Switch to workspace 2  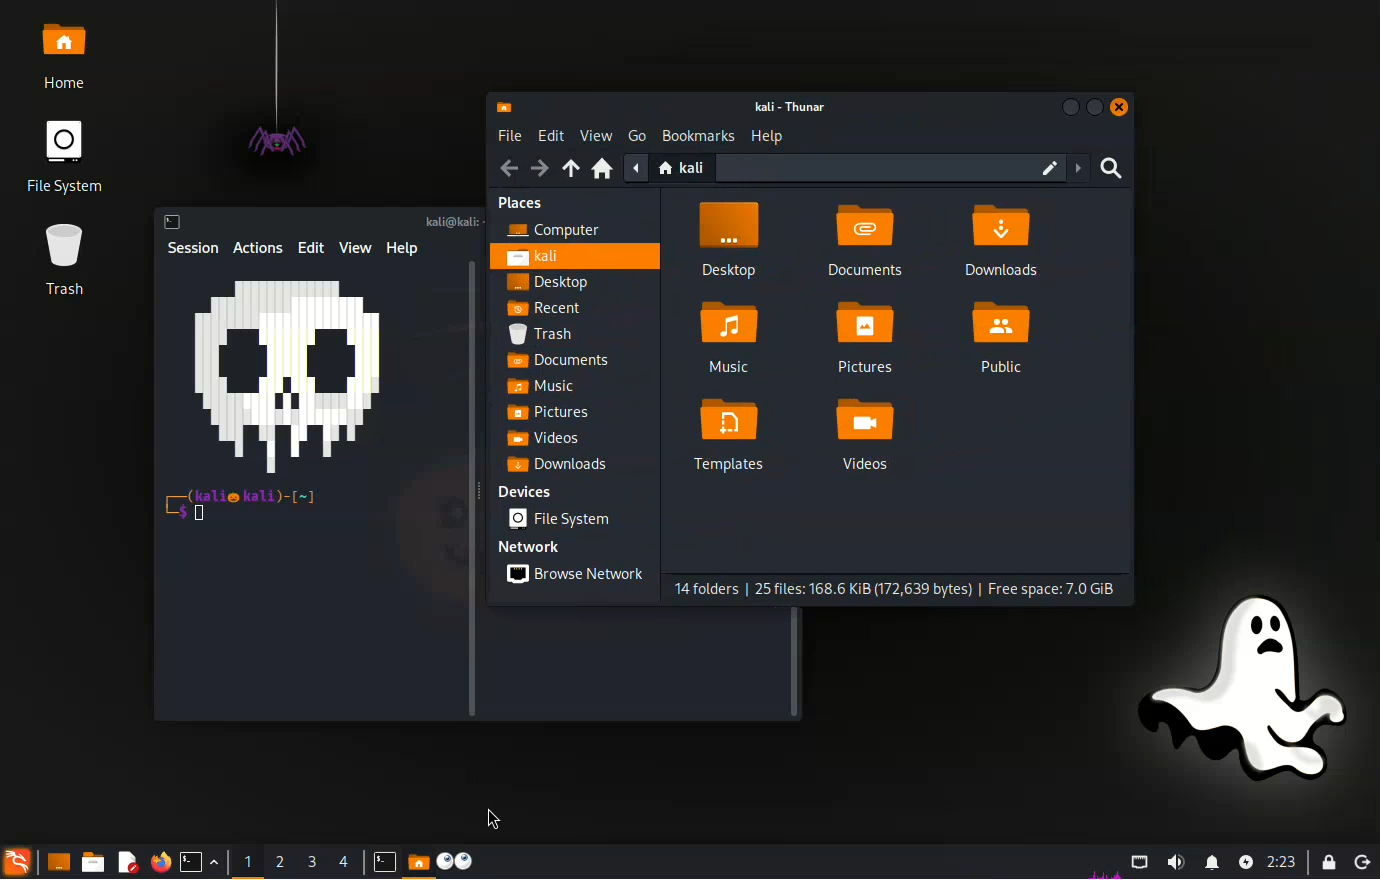280,862
